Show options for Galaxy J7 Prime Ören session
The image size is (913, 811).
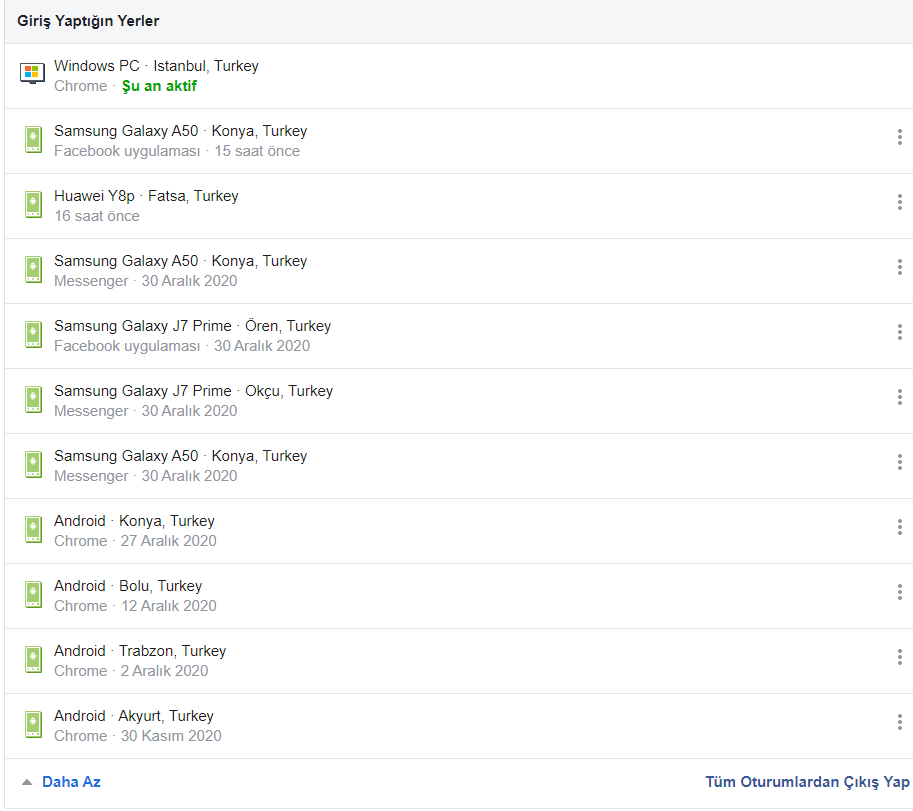[x=899, y=332]
